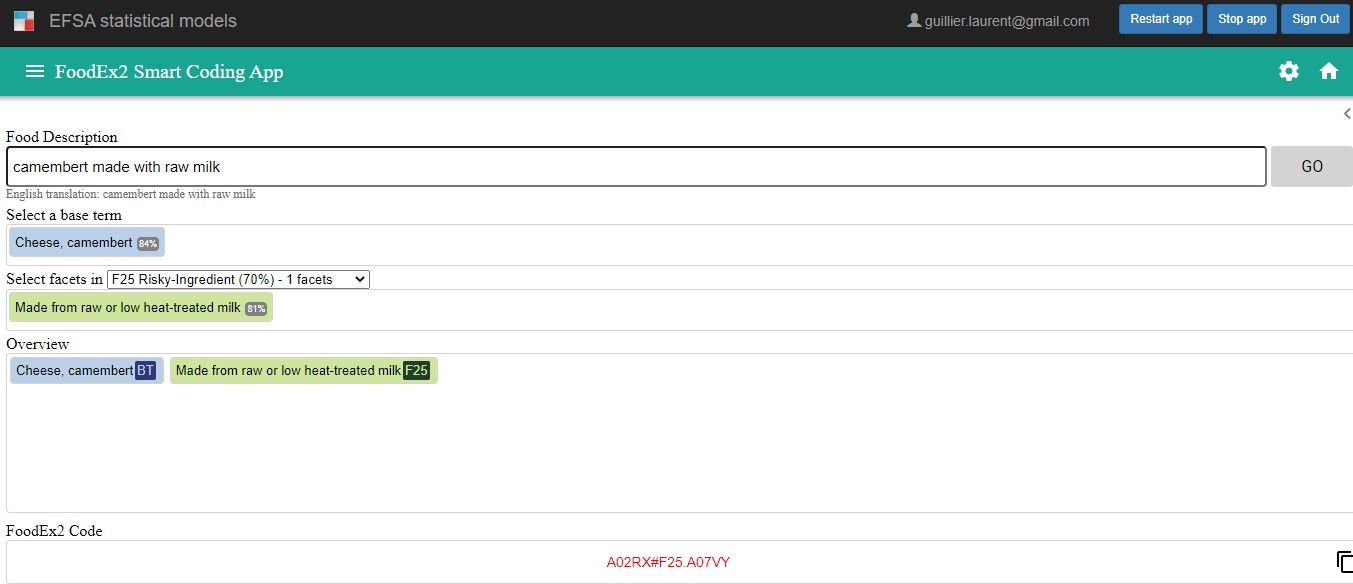Viewport: 1353px width, 584px height.
Task: Click into the Food Description text field
Action: [636, 167]
